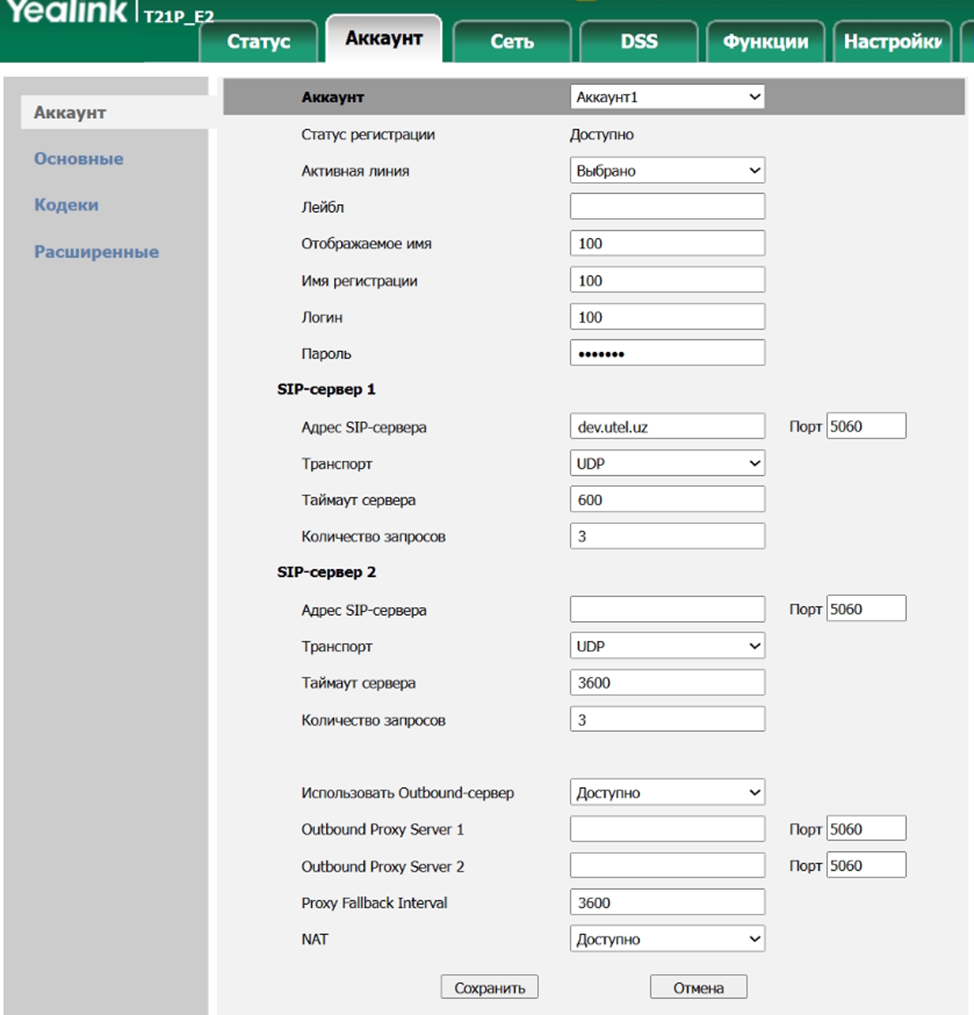This screenshot has width=974, height=1015.
Task: Open the Статус tab
Action: pos(258,42)
